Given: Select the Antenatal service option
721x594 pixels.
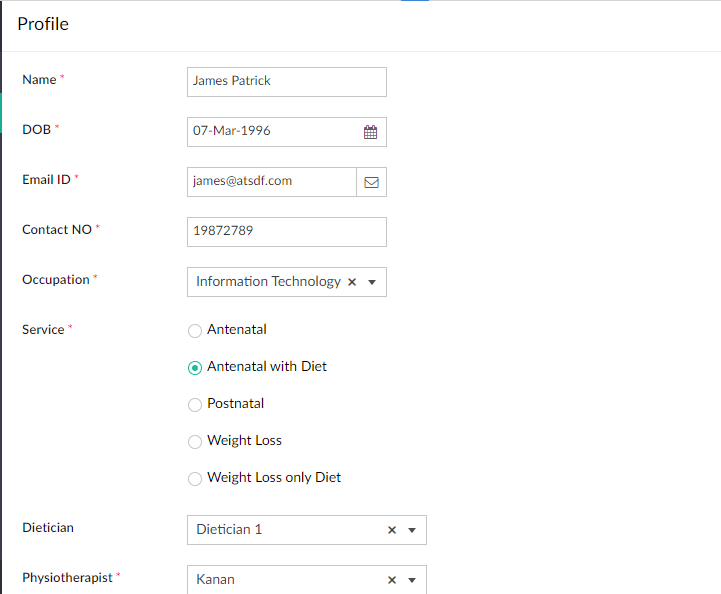Looking at the screenshot, I should 195,331.
